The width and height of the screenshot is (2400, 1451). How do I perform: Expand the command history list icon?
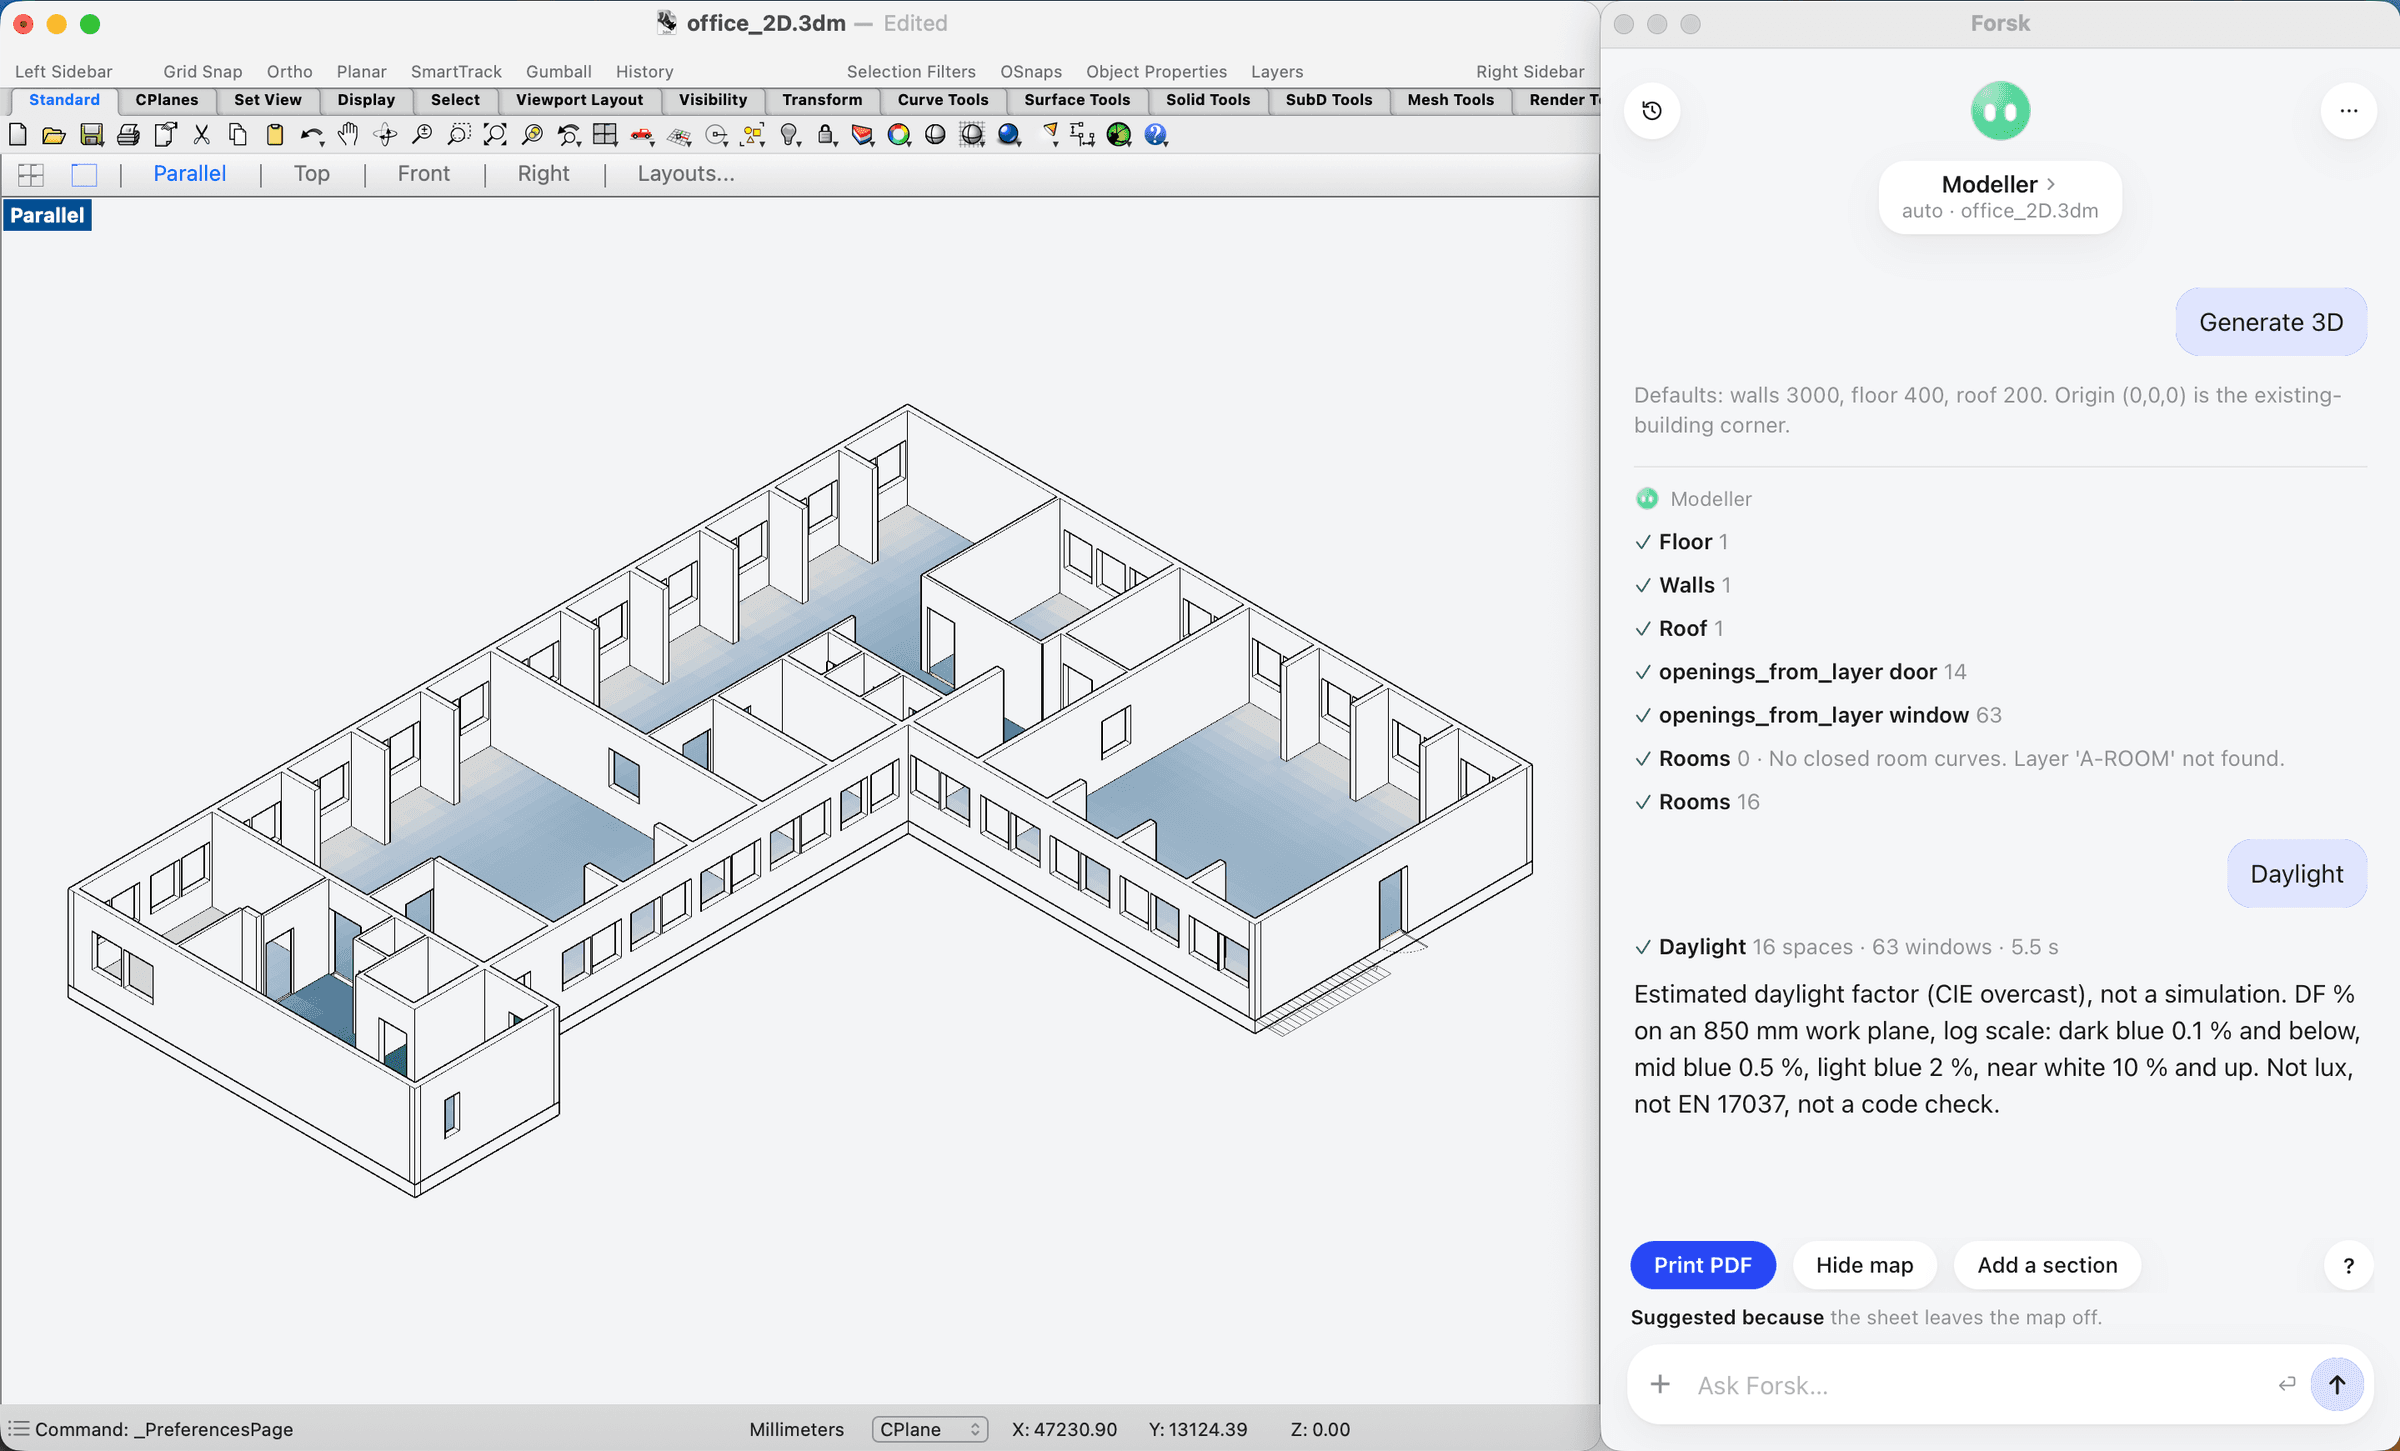point(18,1429)
